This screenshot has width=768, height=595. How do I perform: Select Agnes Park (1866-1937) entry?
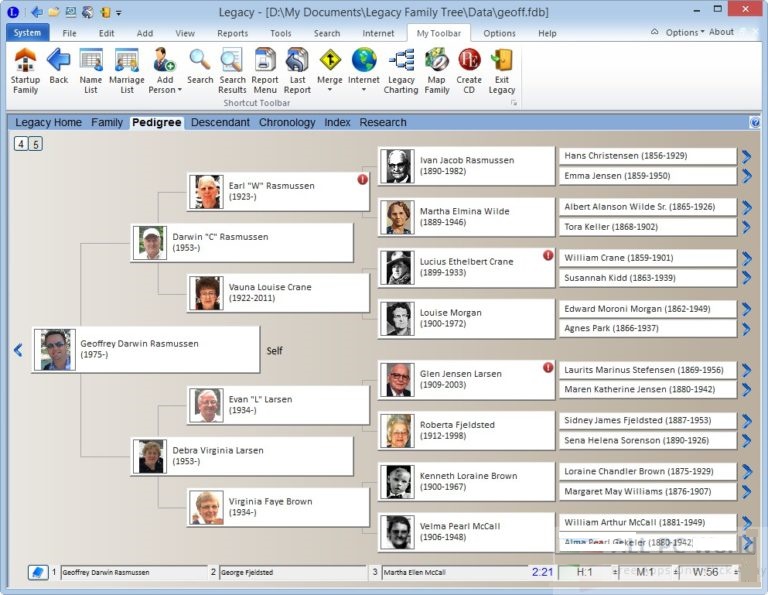[x=648, y=328]
